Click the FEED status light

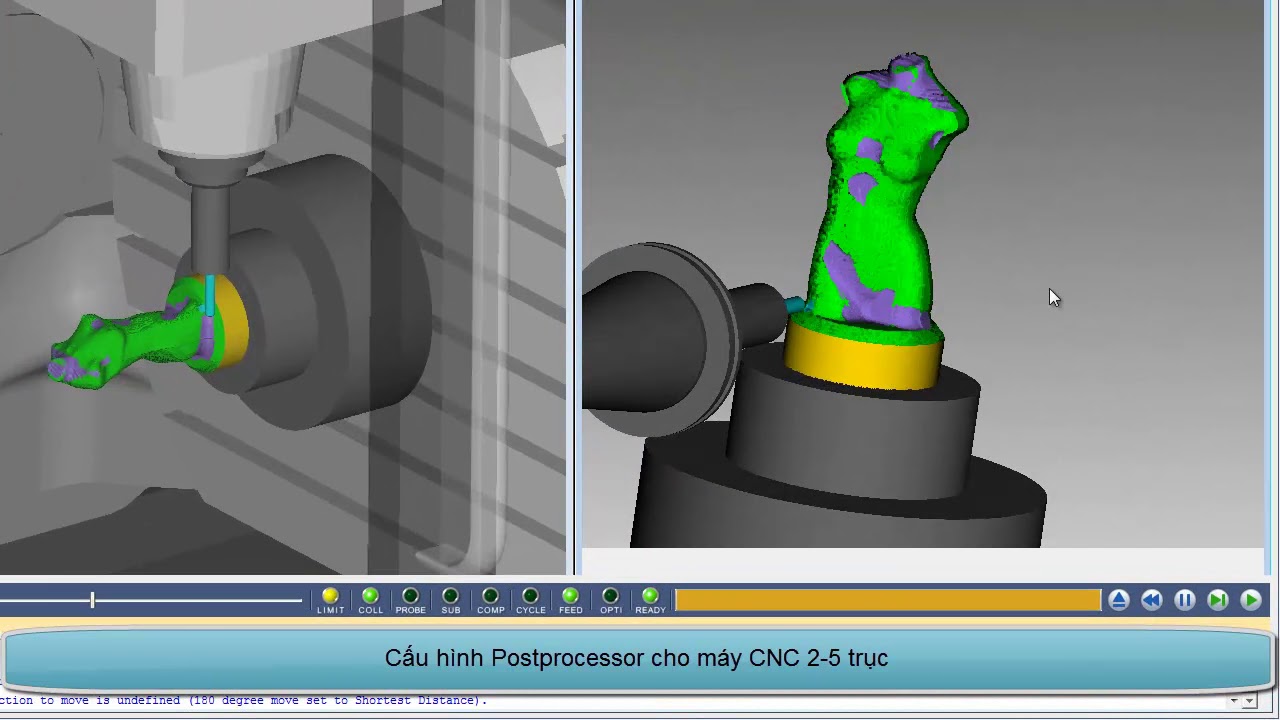pos(570,600)
